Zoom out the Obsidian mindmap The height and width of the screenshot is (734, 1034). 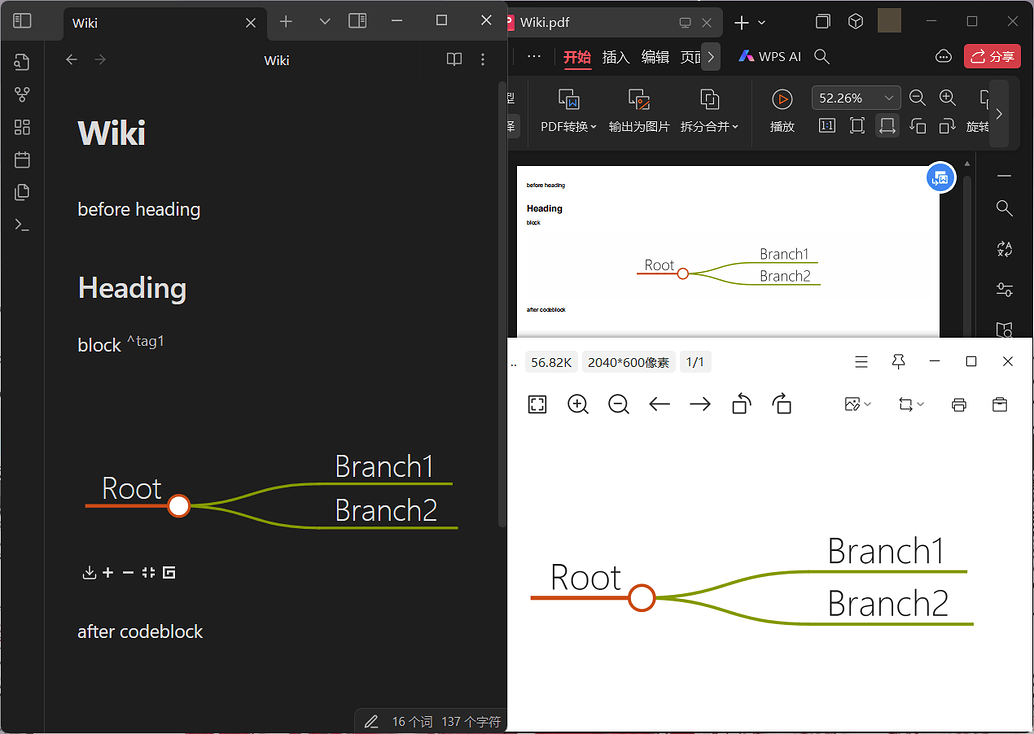tap(129, 572)
